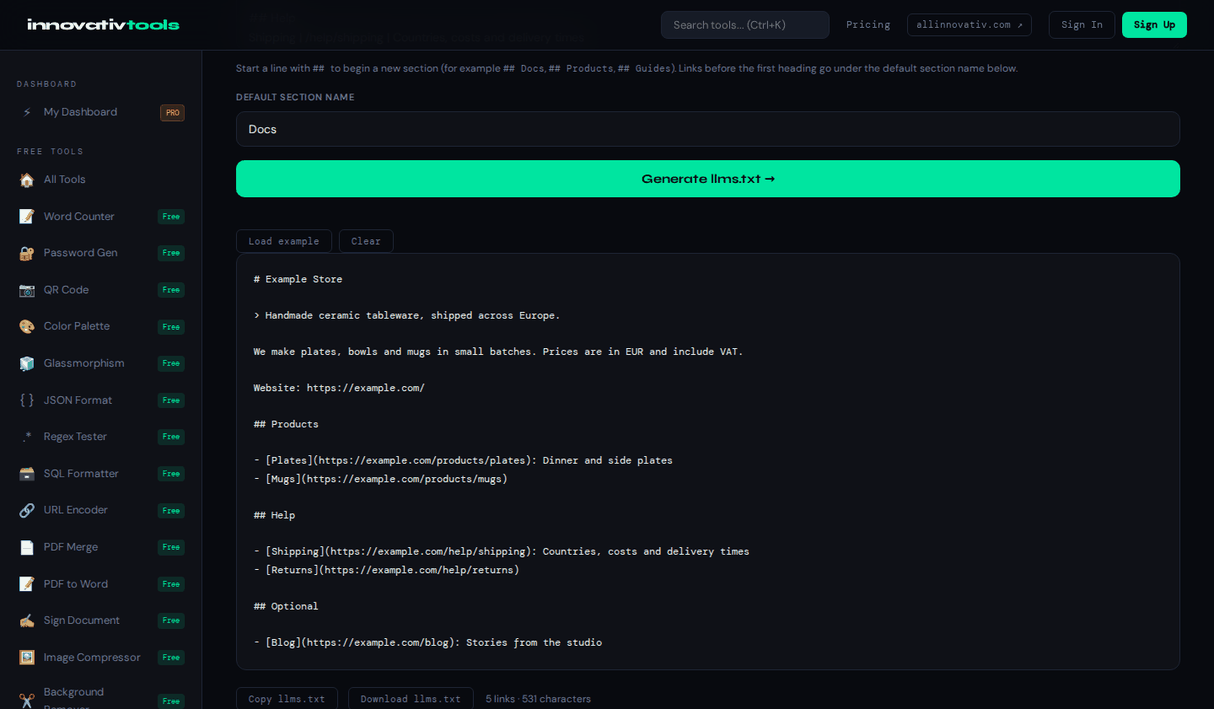Screen dimensions: 1214x709
Task: Click the PDF to Word icon
Action: [x=27, y=584]
